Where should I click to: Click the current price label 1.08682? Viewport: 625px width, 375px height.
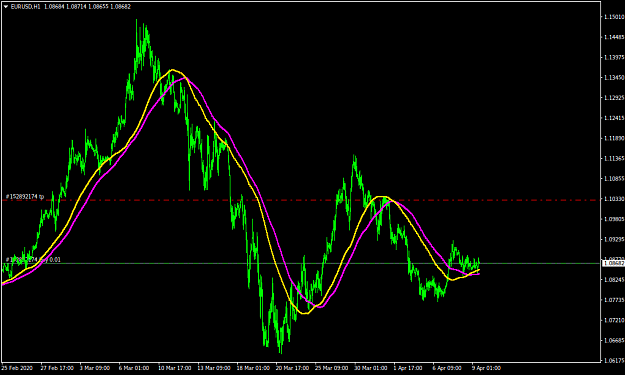(x=613, y=263)
